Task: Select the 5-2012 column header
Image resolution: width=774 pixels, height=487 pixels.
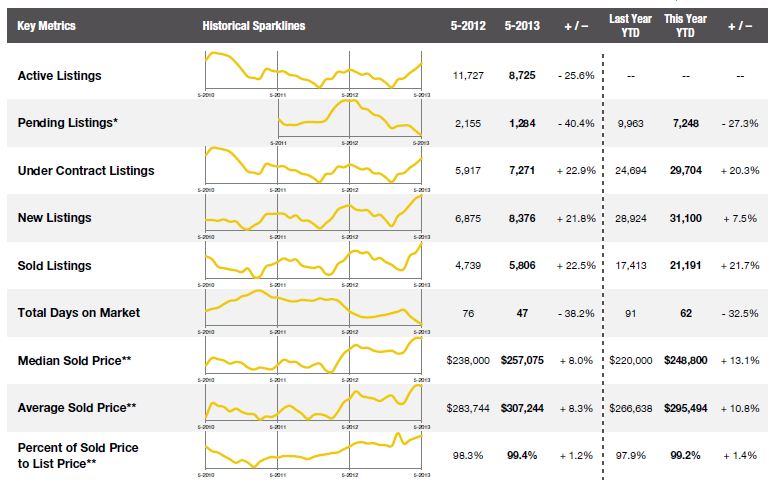Action: coord(468,24)
